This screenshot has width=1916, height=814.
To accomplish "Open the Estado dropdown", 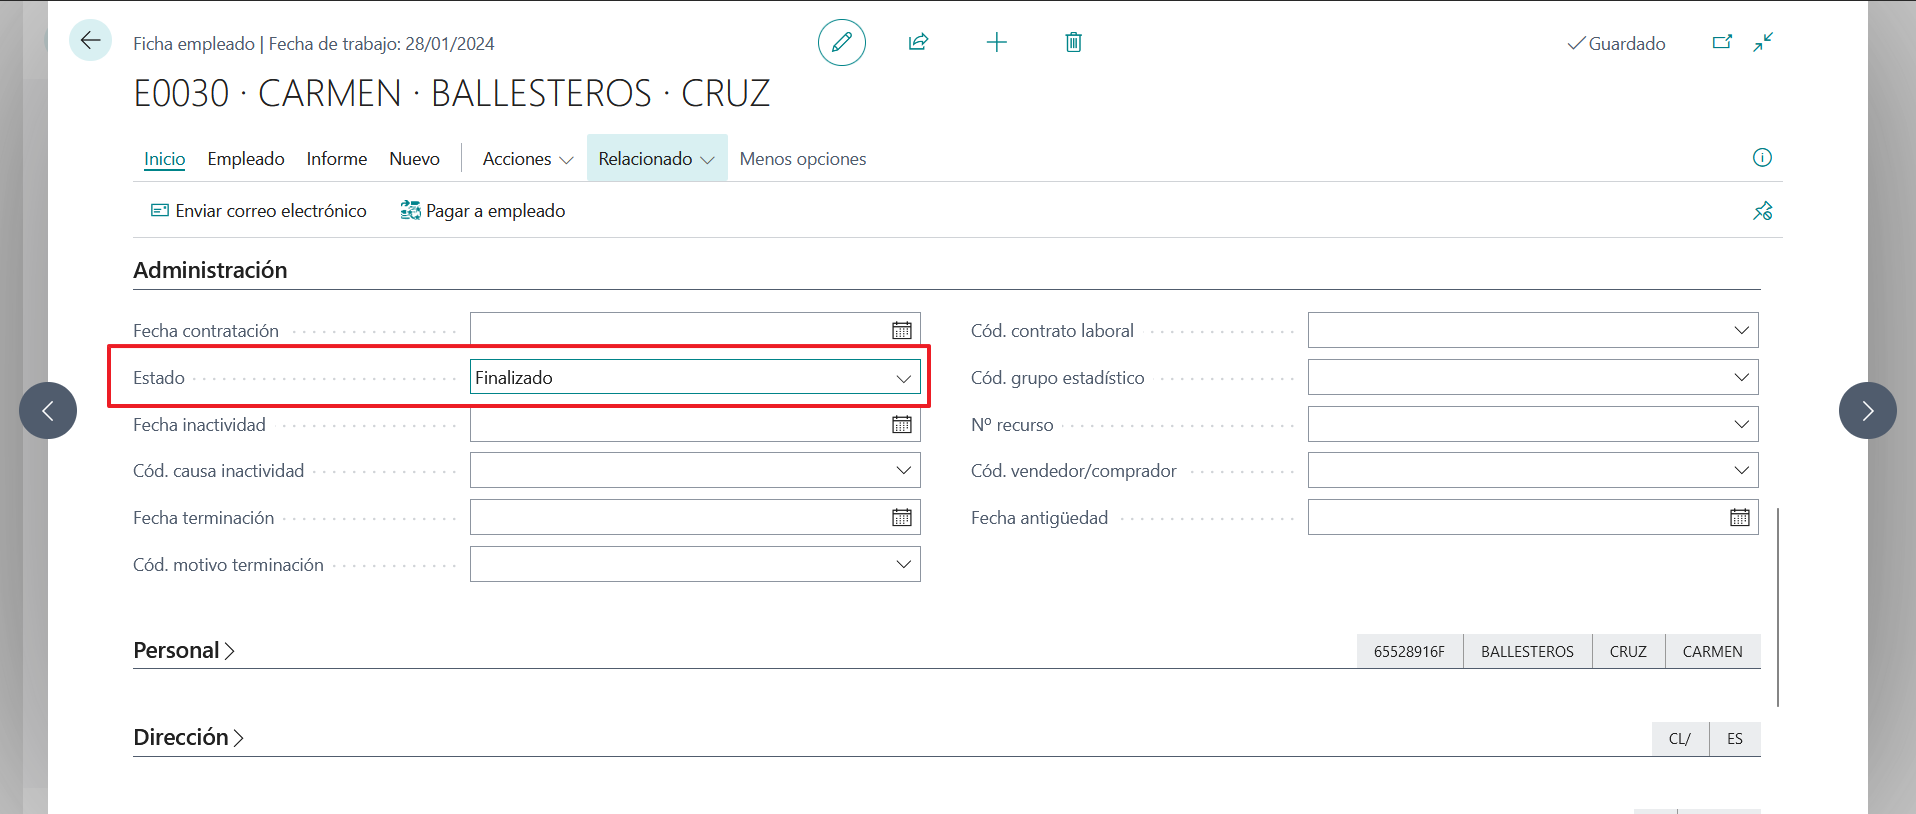I will click(903, 378).
